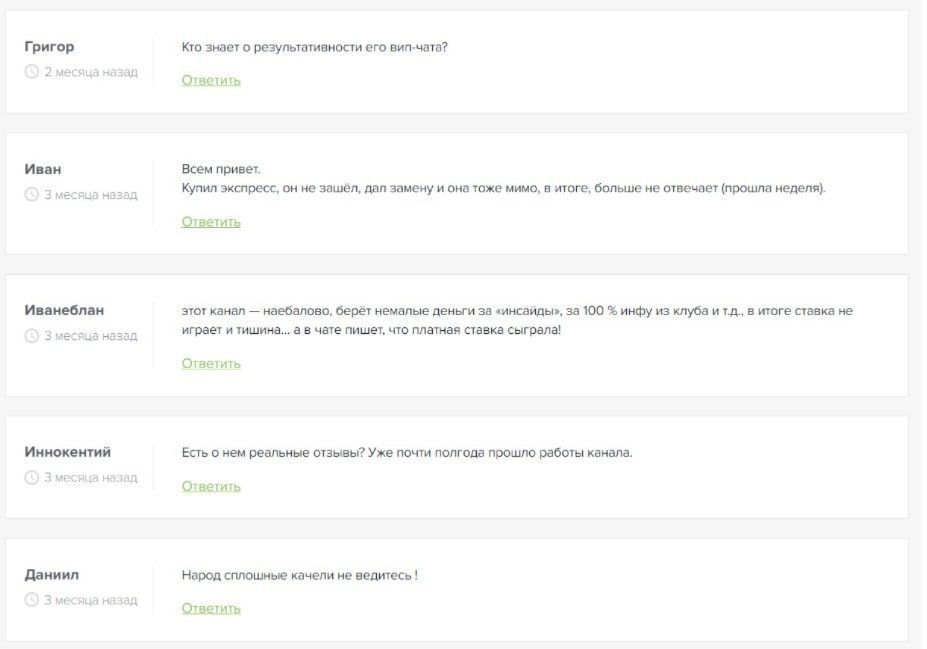Viewport: 927px width, 649px height.
Task: Click Иннокентий's comment about реальные отзывы
Action: point(407,453)
